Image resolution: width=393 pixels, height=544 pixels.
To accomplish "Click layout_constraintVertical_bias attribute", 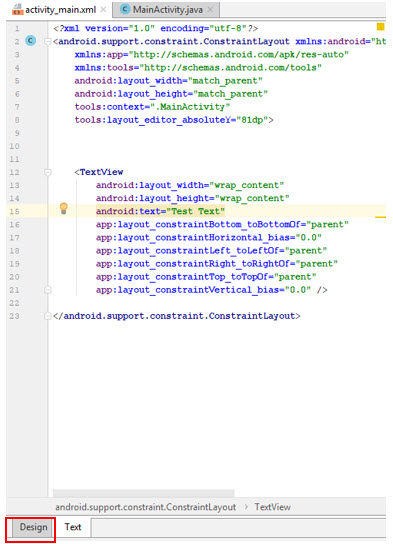I will 212,290.
